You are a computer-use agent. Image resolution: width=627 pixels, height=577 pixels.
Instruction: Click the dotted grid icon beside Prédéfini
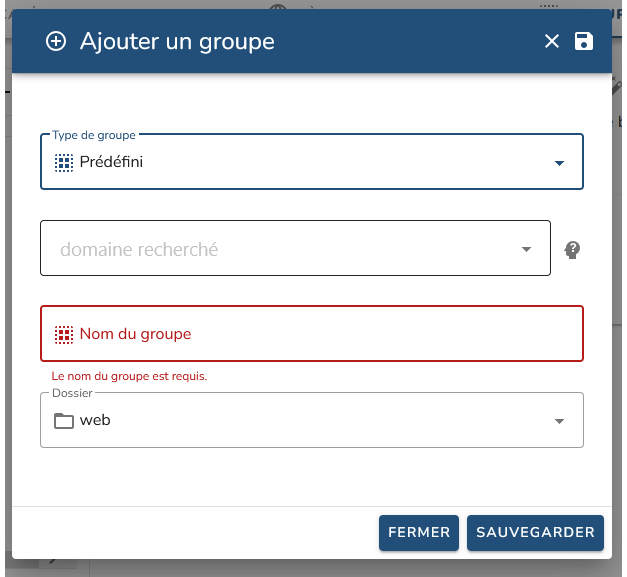point(64,162)
